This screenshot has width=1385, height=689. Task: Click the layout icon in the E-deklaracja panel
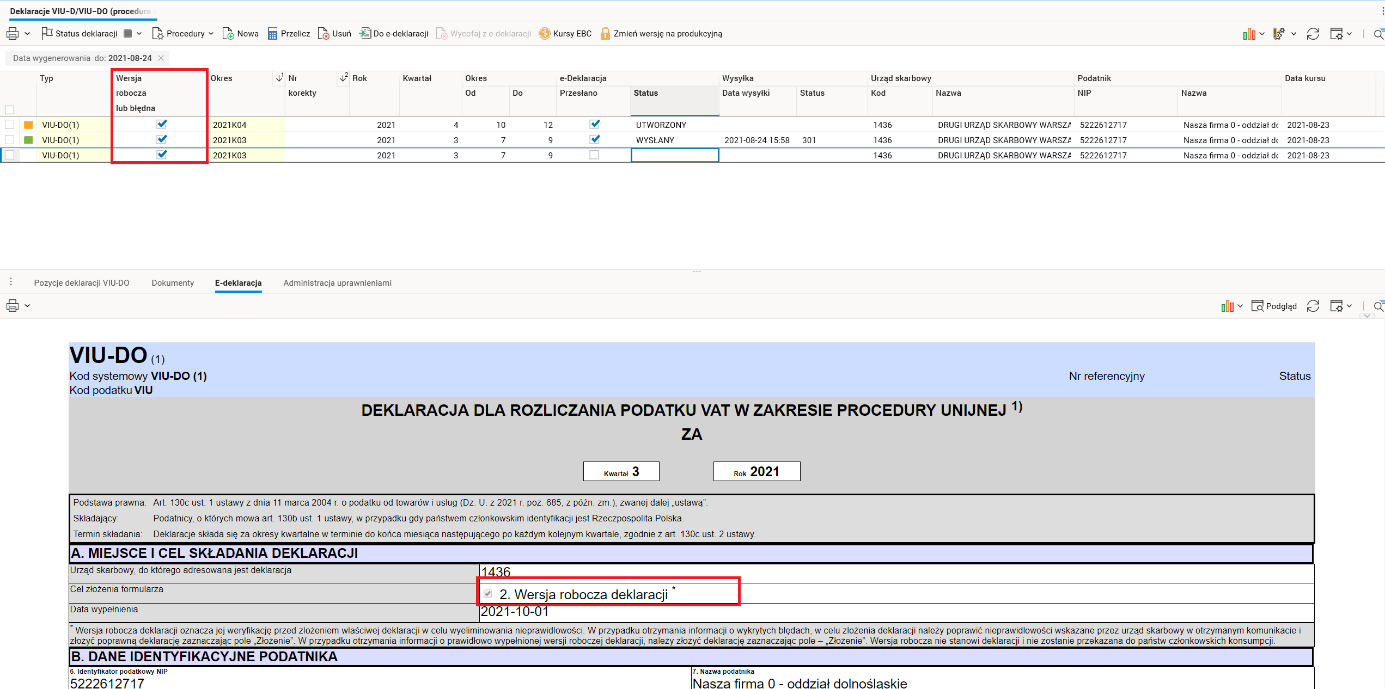click(x=1337, y=306)
